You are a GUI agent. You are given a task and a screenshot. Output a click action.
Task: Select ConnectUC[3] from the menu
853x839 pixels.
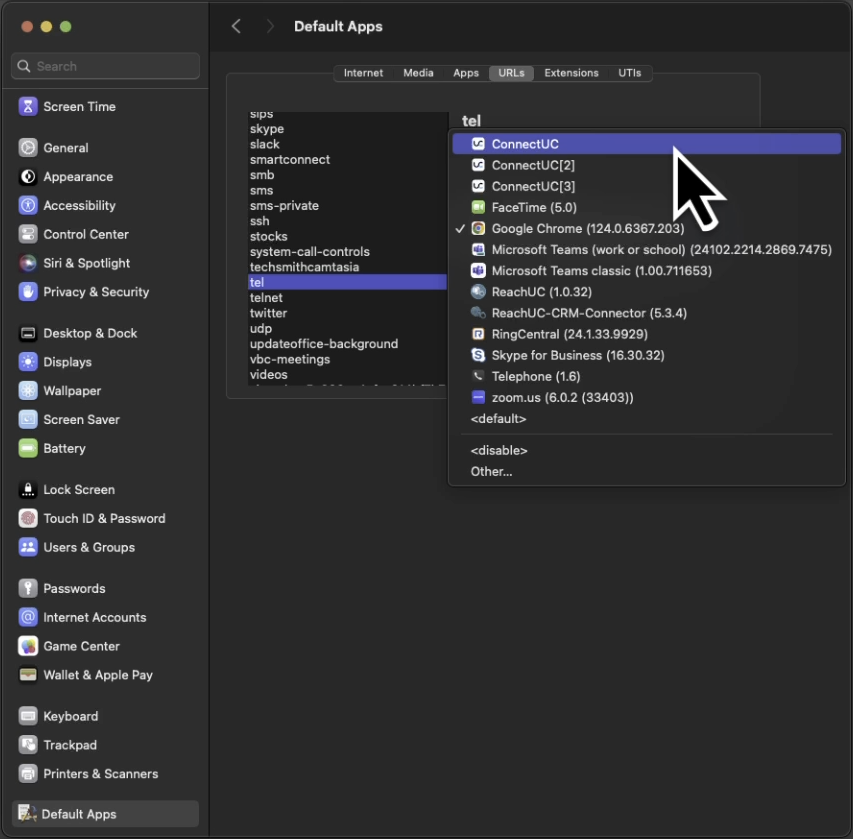coord(646,186)
